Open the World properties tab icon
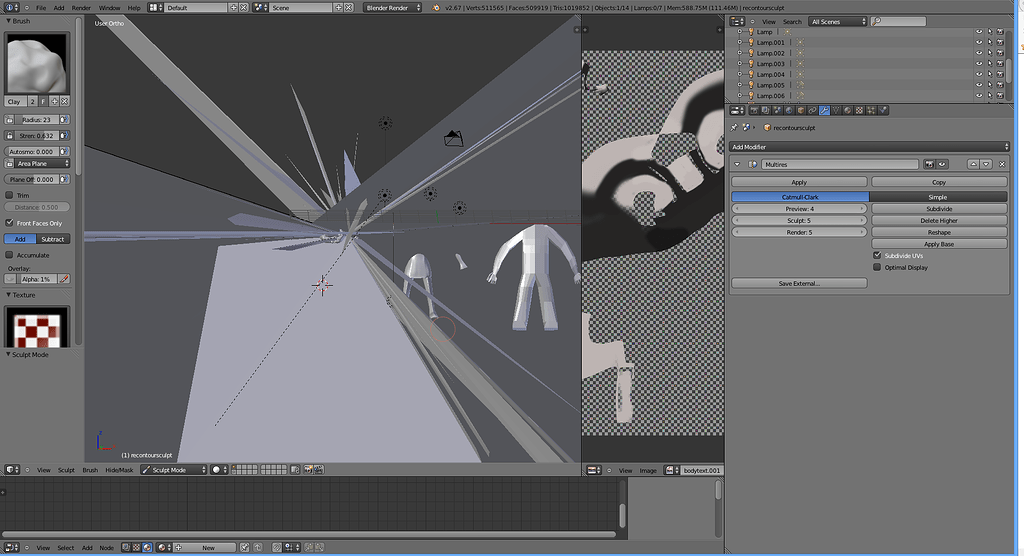This screenshot has width=1024, height=556. pyautogui.click(x=789, y=110)
